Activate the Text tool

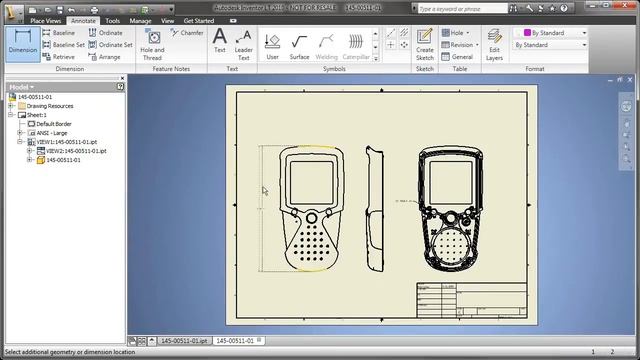tap(220, 41)
